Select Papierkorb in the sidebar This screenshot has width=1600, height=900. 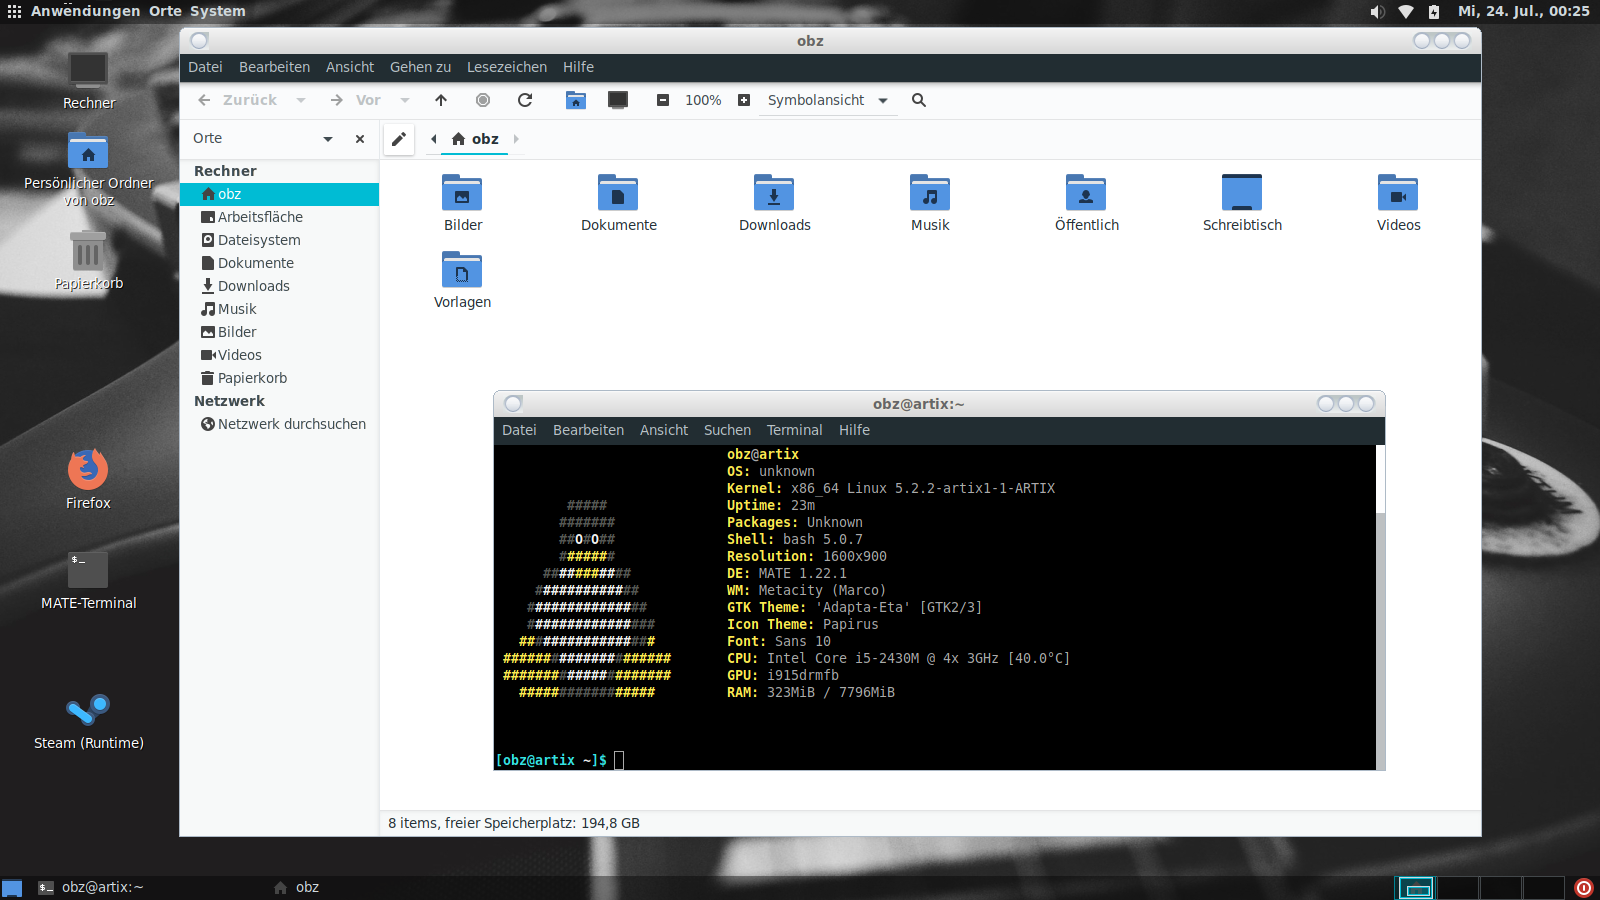click(x=279, y=378)
